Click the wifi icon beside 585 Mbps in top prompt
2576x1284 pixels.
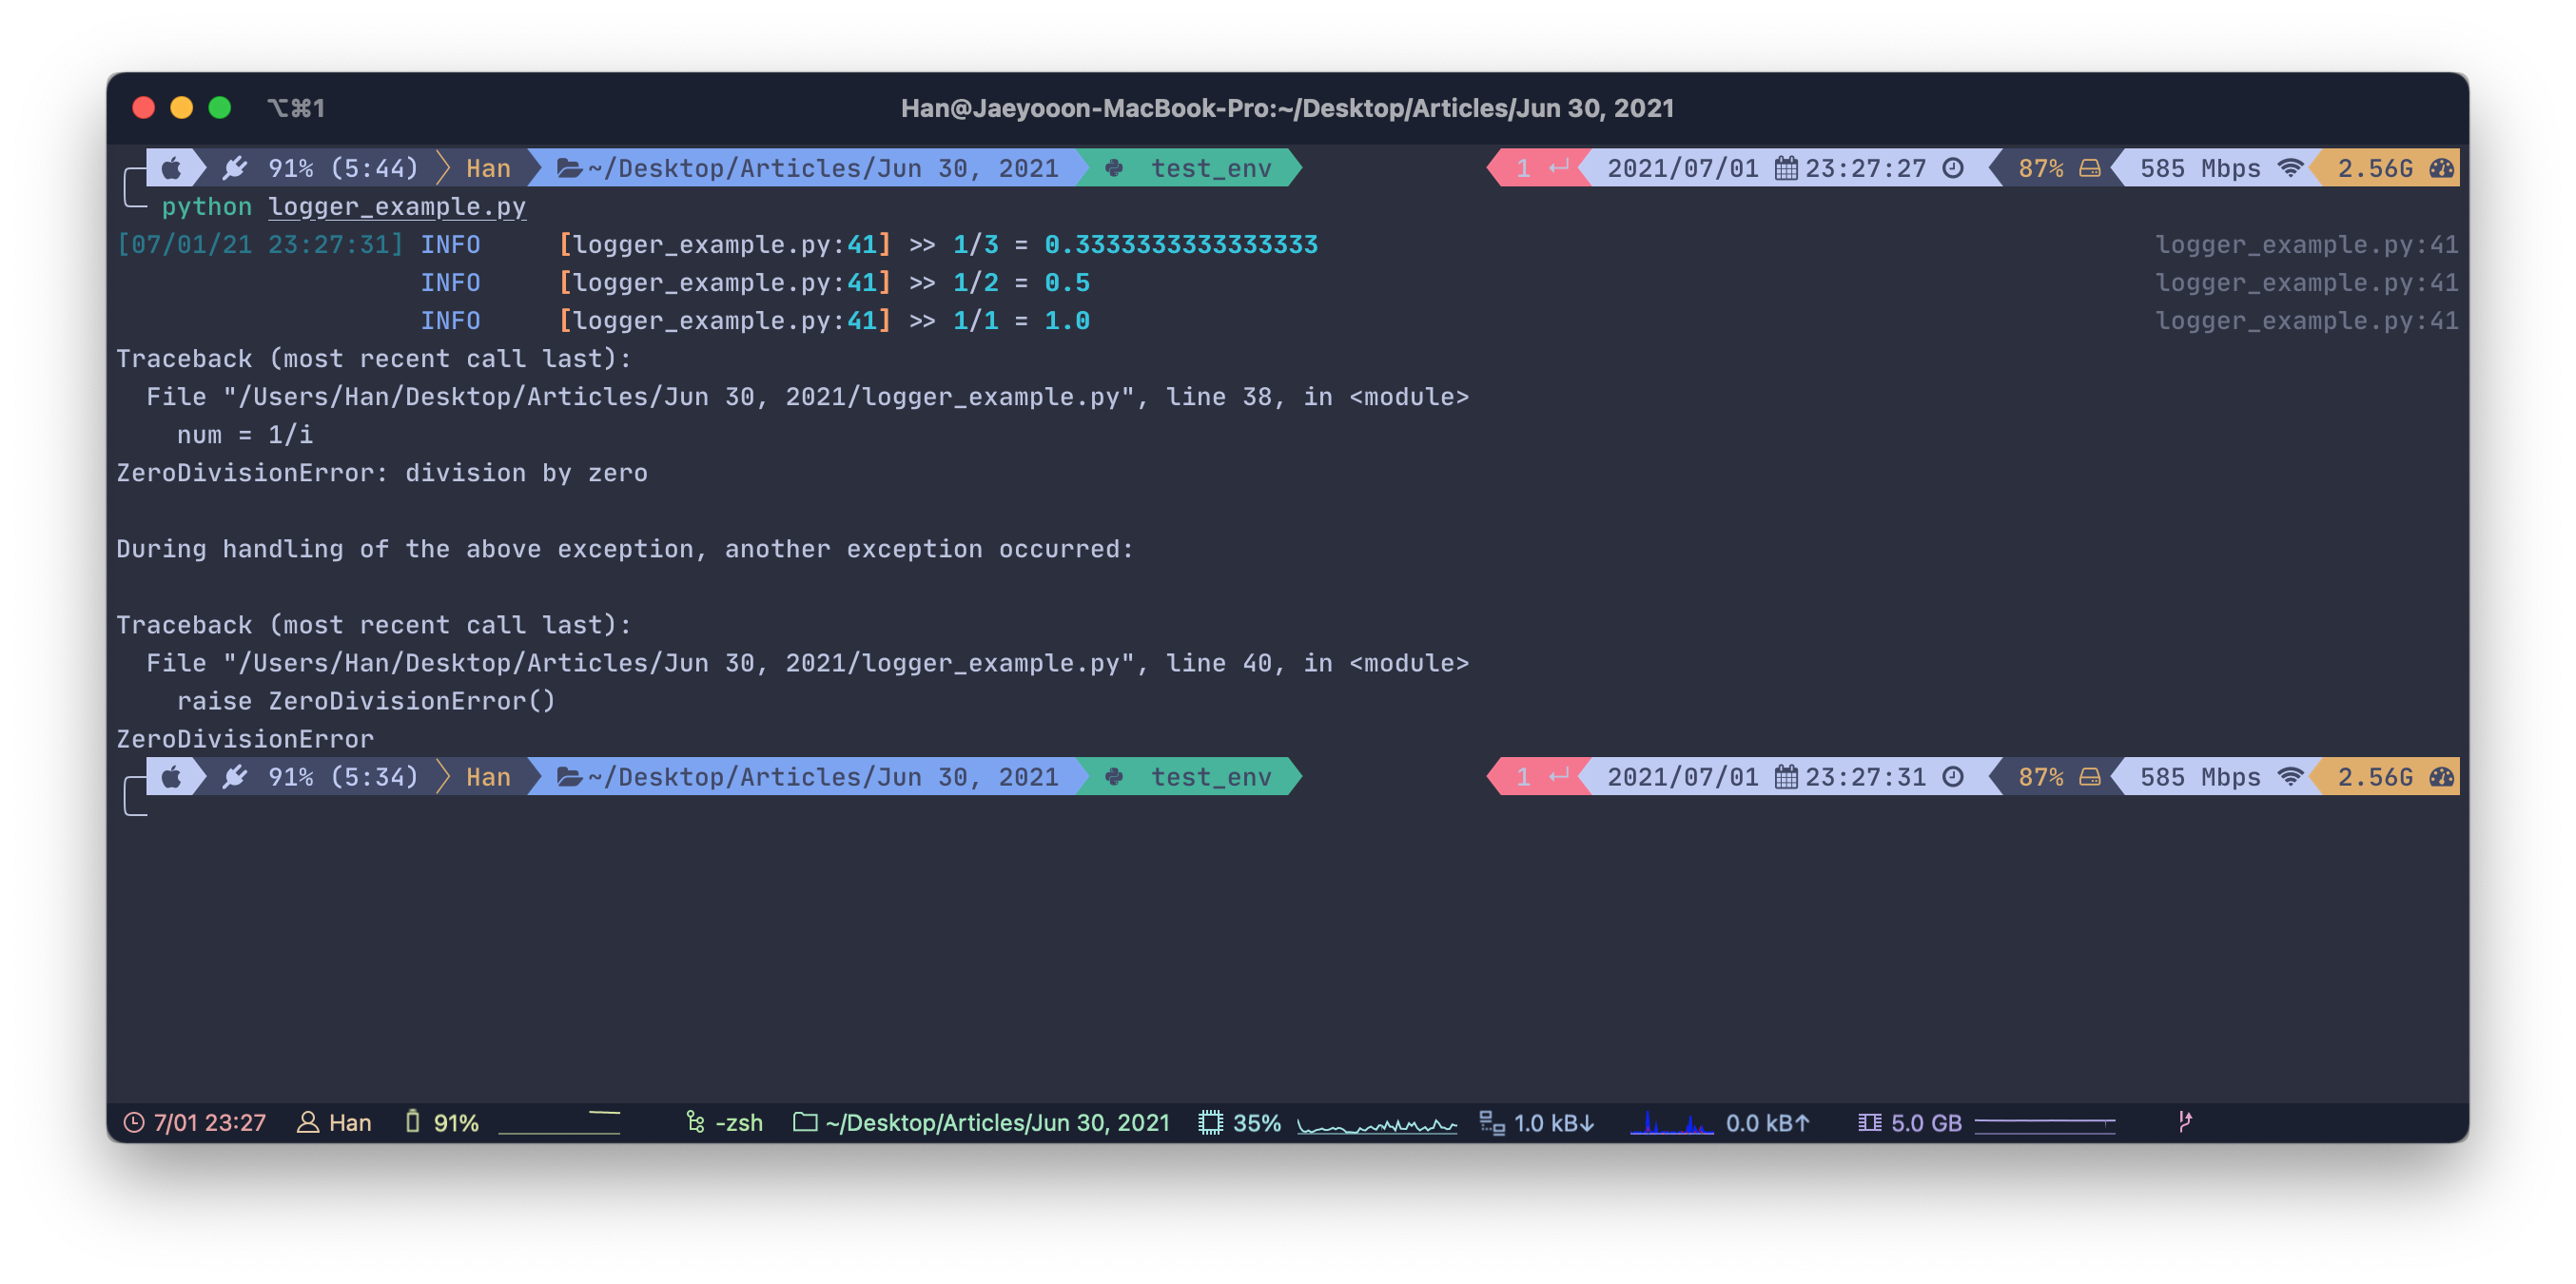point(2290,168)
